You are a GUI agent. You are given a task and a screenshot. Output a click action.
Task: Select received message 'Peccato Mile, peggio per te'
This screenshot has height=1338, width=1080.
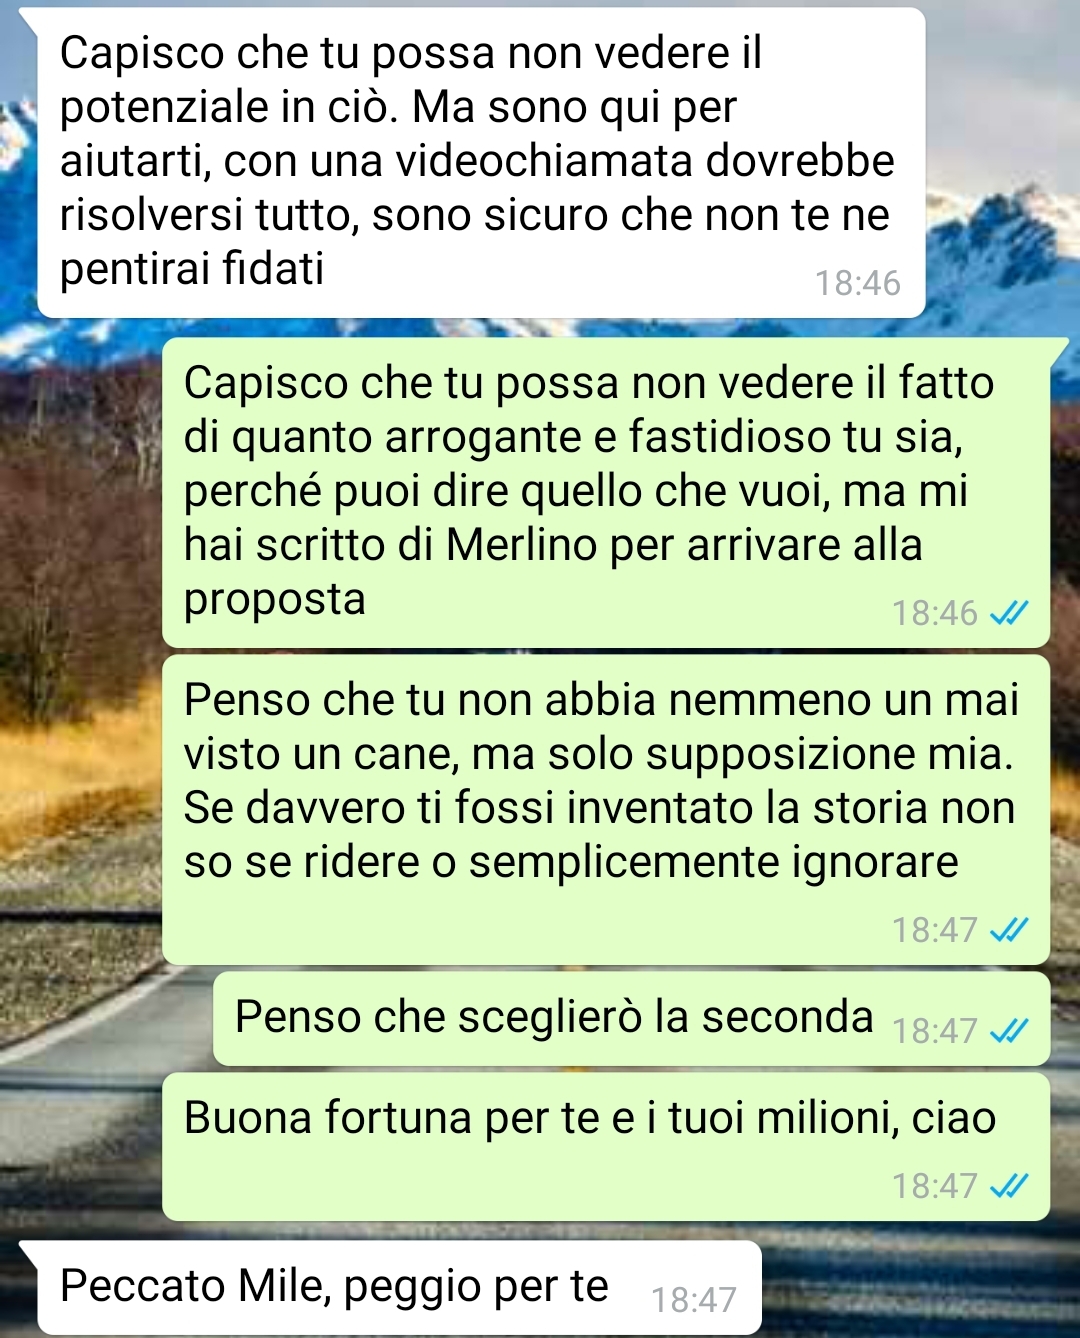tap(399, 1287)
